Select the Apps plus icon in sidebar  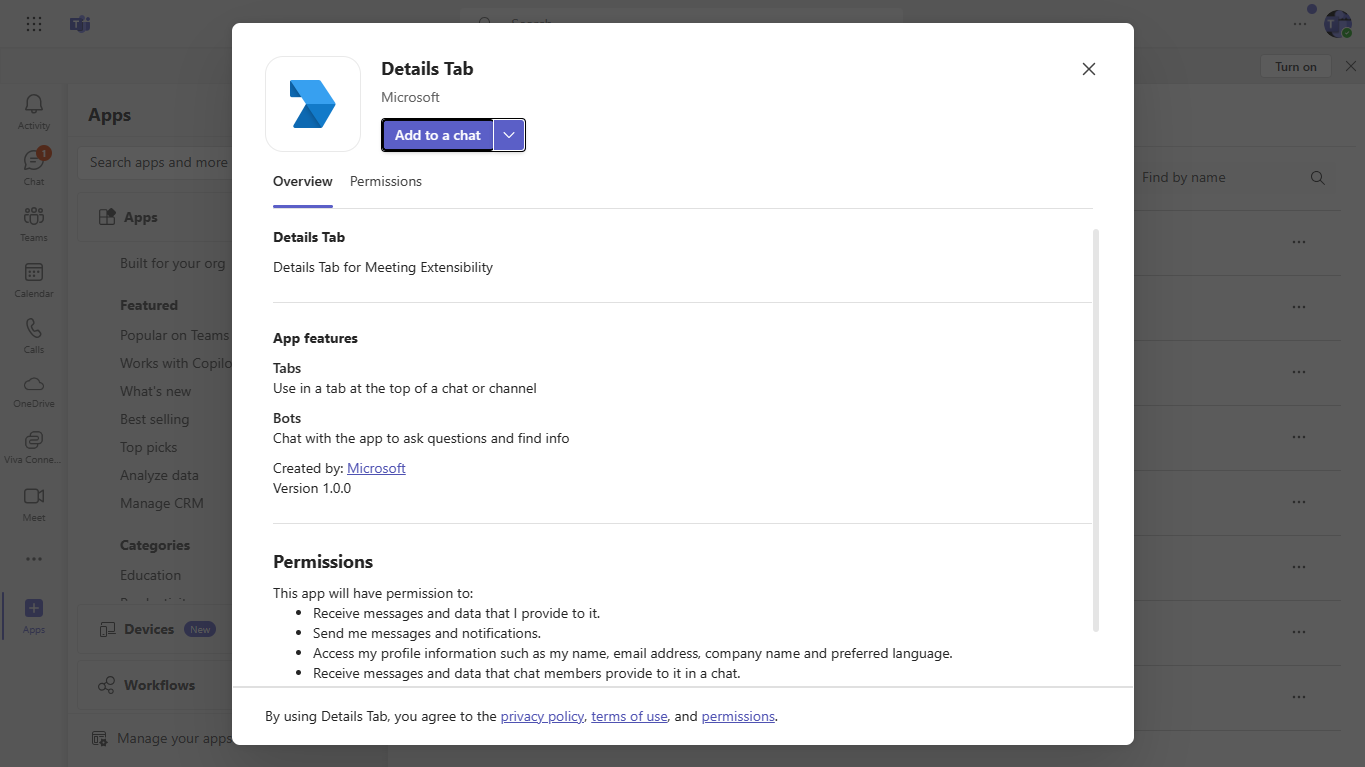coord(34,615)
